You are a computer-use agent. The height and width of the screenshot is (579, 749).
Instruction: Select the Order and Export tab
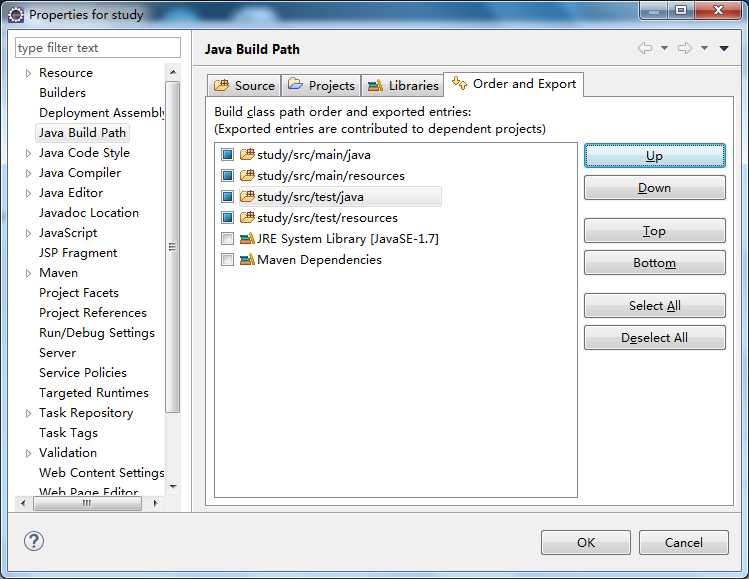[514, 84]
